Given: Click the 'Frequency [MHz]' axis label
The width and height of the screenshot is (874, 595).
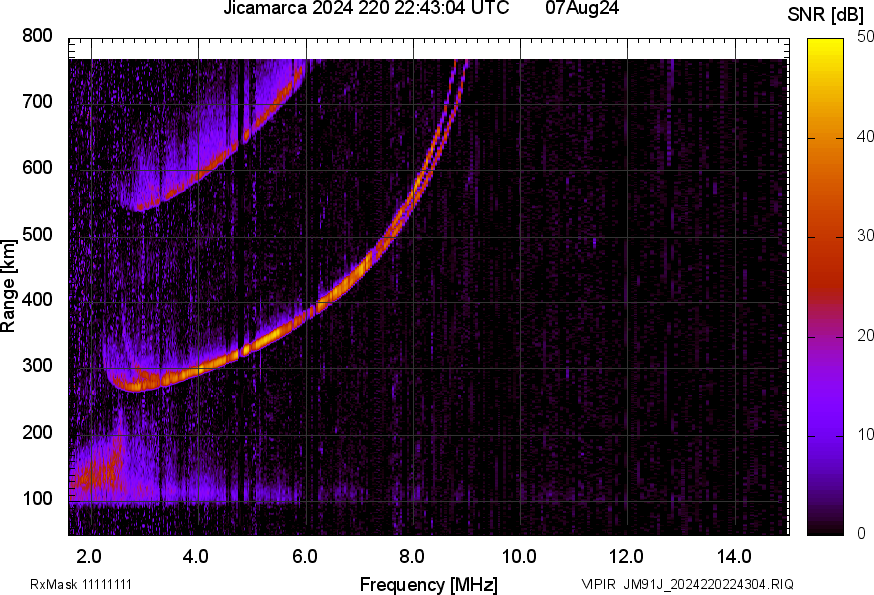Looking at the screenshot, I should tap(429, 584).
